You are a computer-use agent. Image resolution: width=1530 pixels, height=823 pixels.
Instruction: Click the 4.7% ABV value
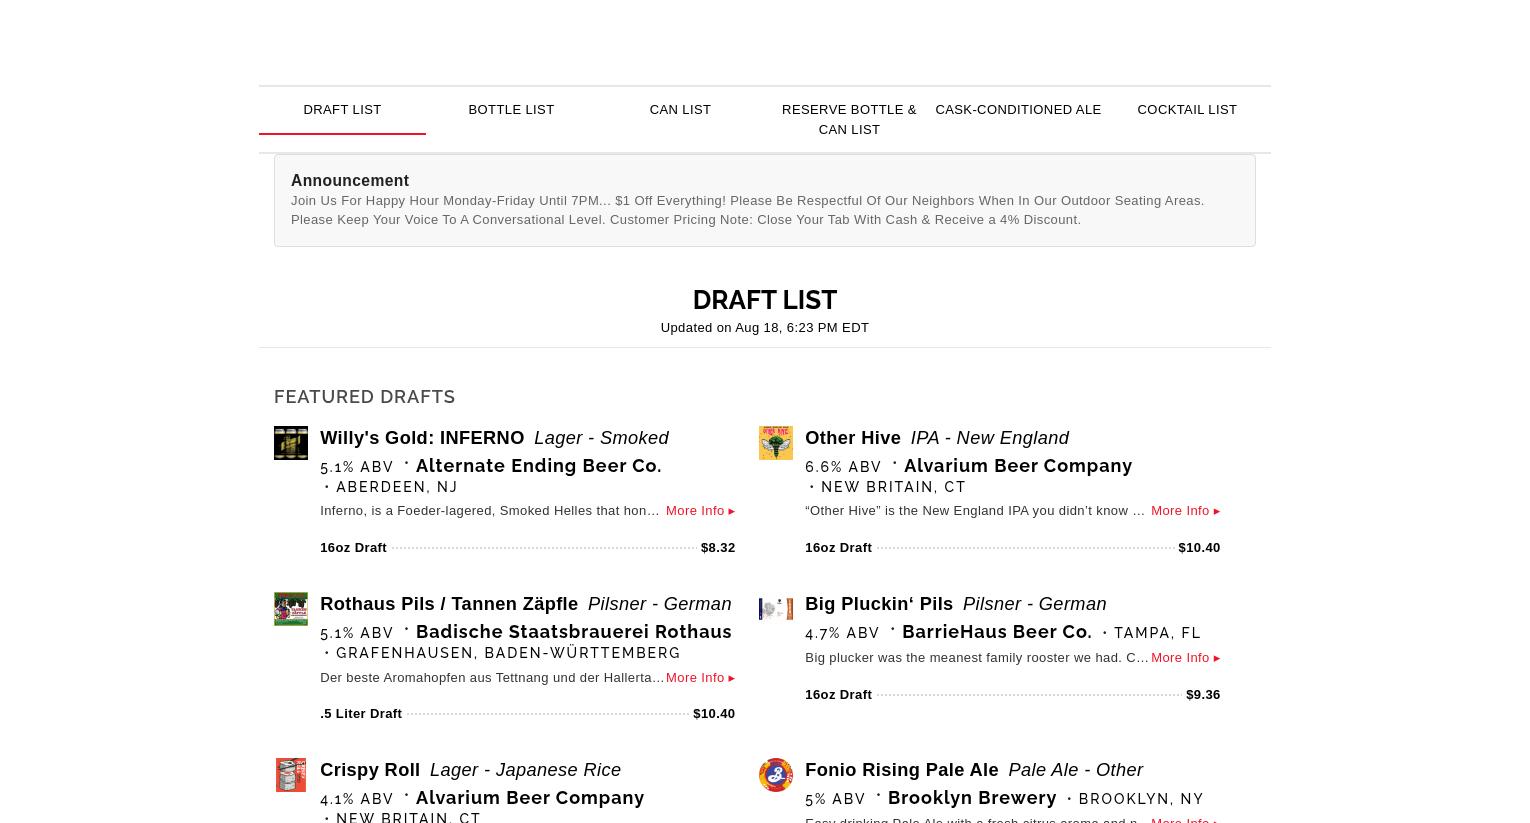842,633
